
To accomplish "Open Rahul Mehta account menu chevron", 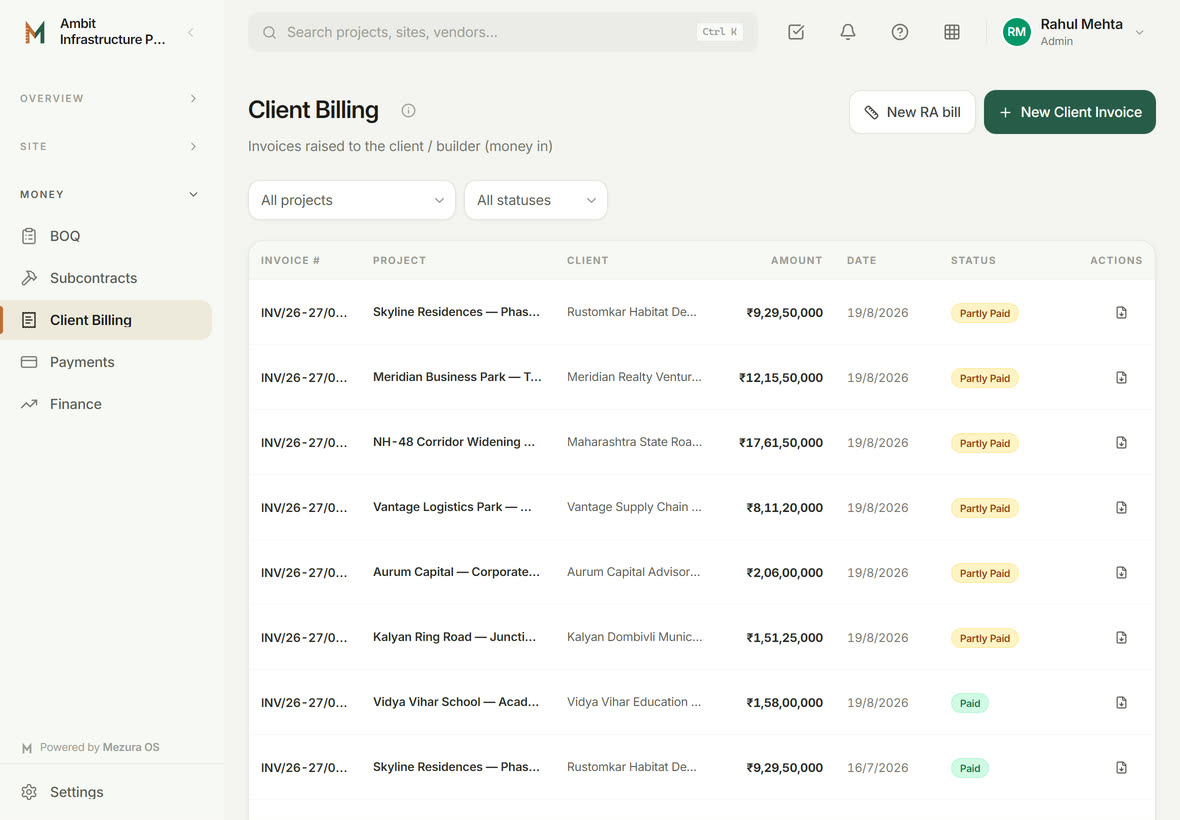I will tap(1139, 32).
